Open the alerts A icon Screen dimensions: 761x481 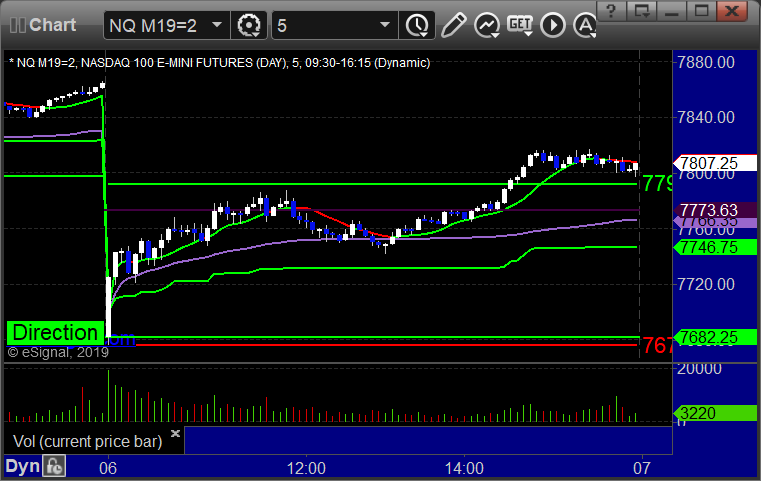[x=585, y=25]
